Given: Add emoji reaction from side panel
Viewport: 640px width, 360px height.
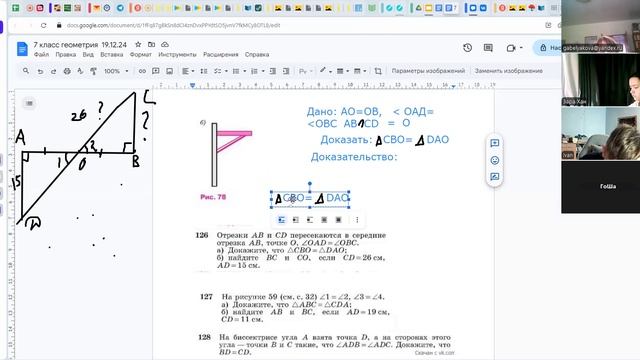Looking at the screenshot, I should pyautogui.click(x=495, y=160).
